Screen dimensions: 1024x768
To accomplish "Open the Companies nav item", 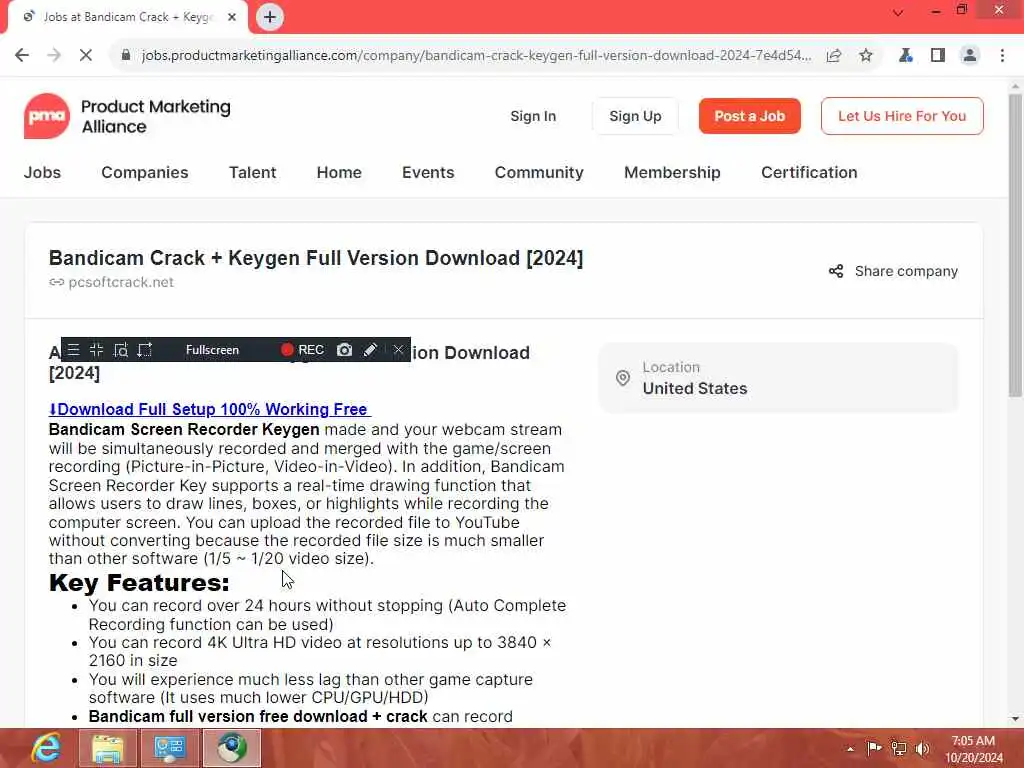I will (x=145, y=172).
